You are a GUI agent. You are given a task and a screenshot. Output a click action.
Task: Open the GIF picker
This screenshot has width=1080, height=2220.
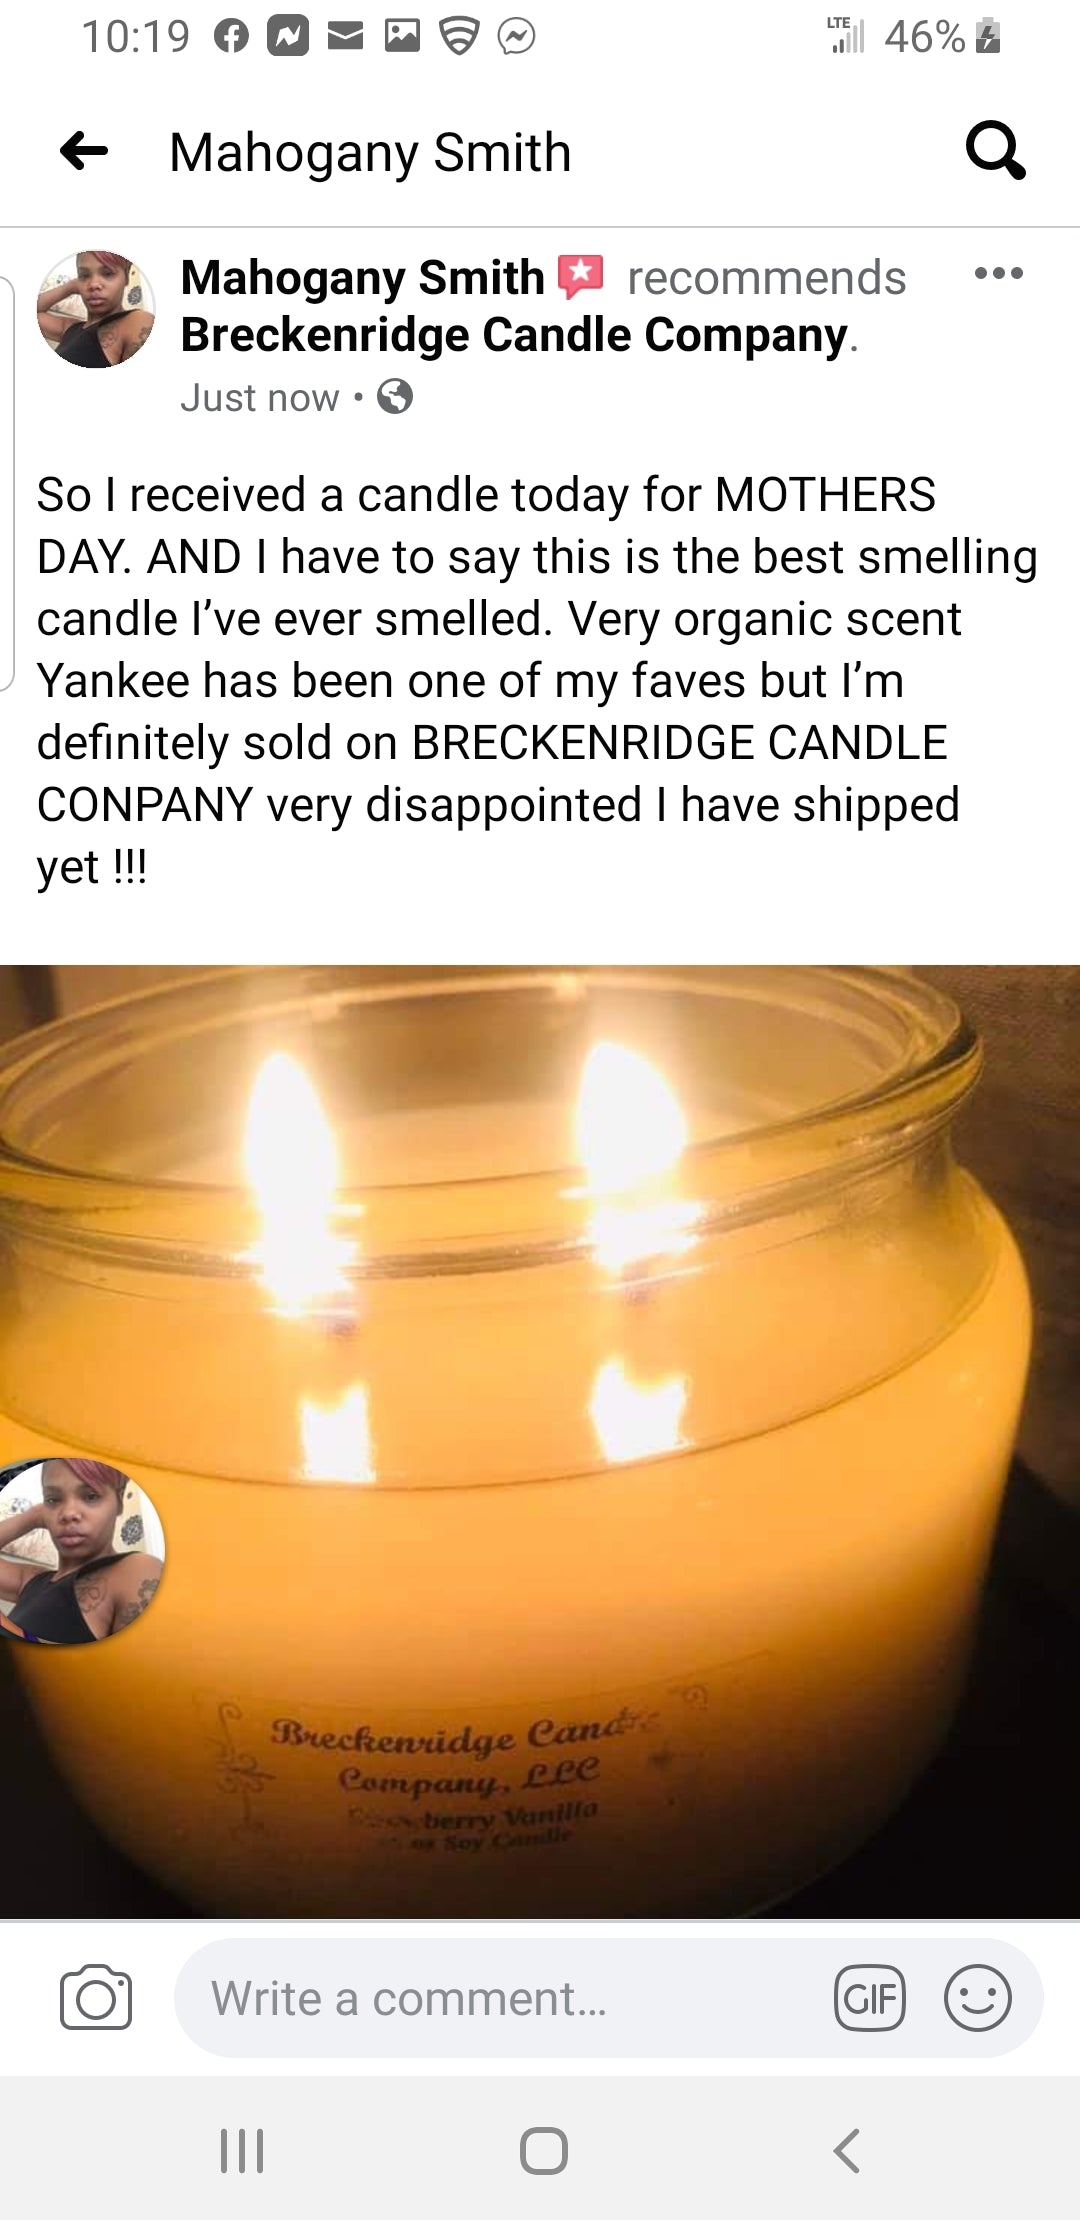(870, 1998)
